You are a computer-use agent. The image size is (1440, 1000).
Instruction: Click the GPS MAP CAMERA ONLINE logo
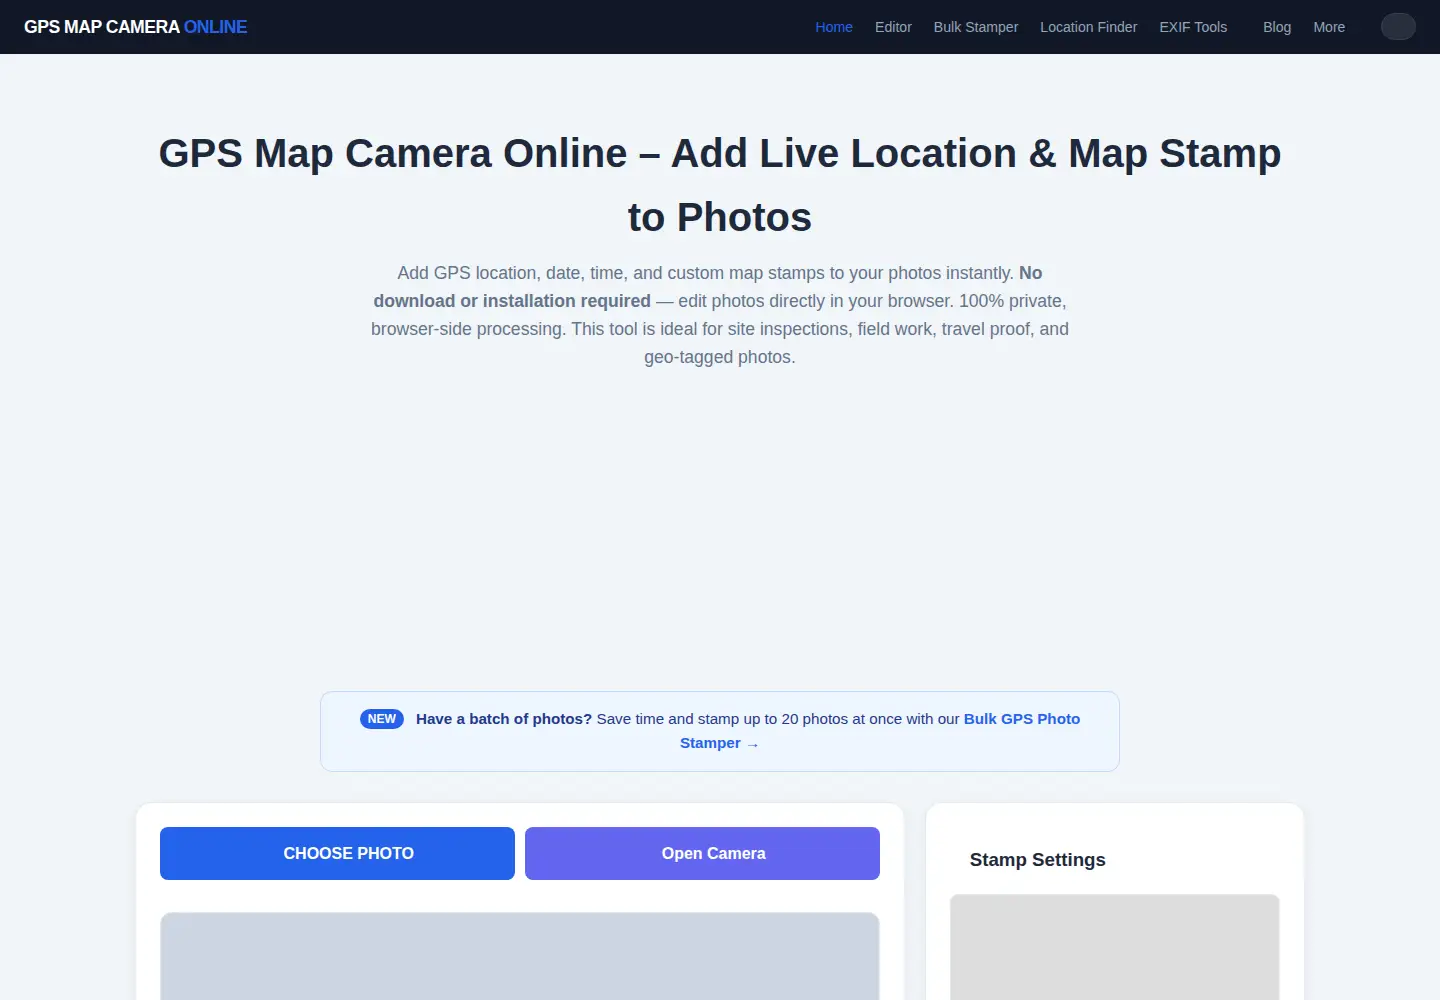pos(136,27)
